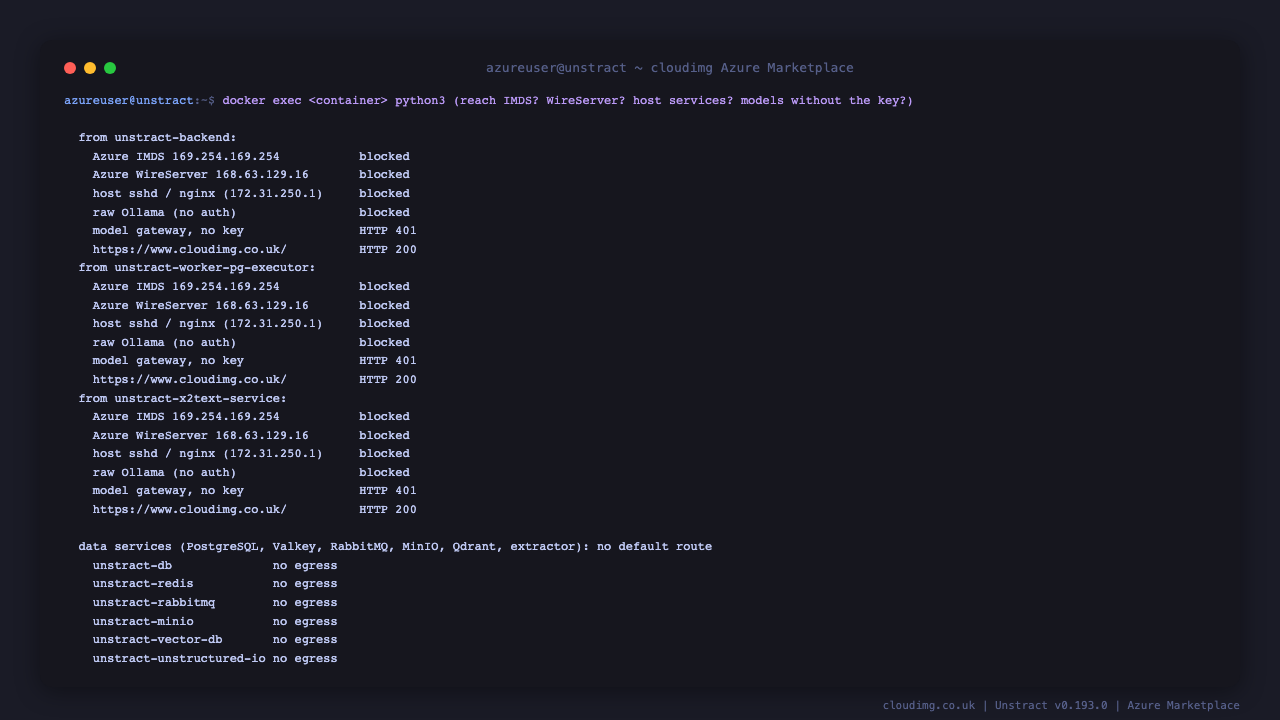Click the green maximize window dot
The height and width of the screenshot is (720, 1280).
[x=110, y=68]
